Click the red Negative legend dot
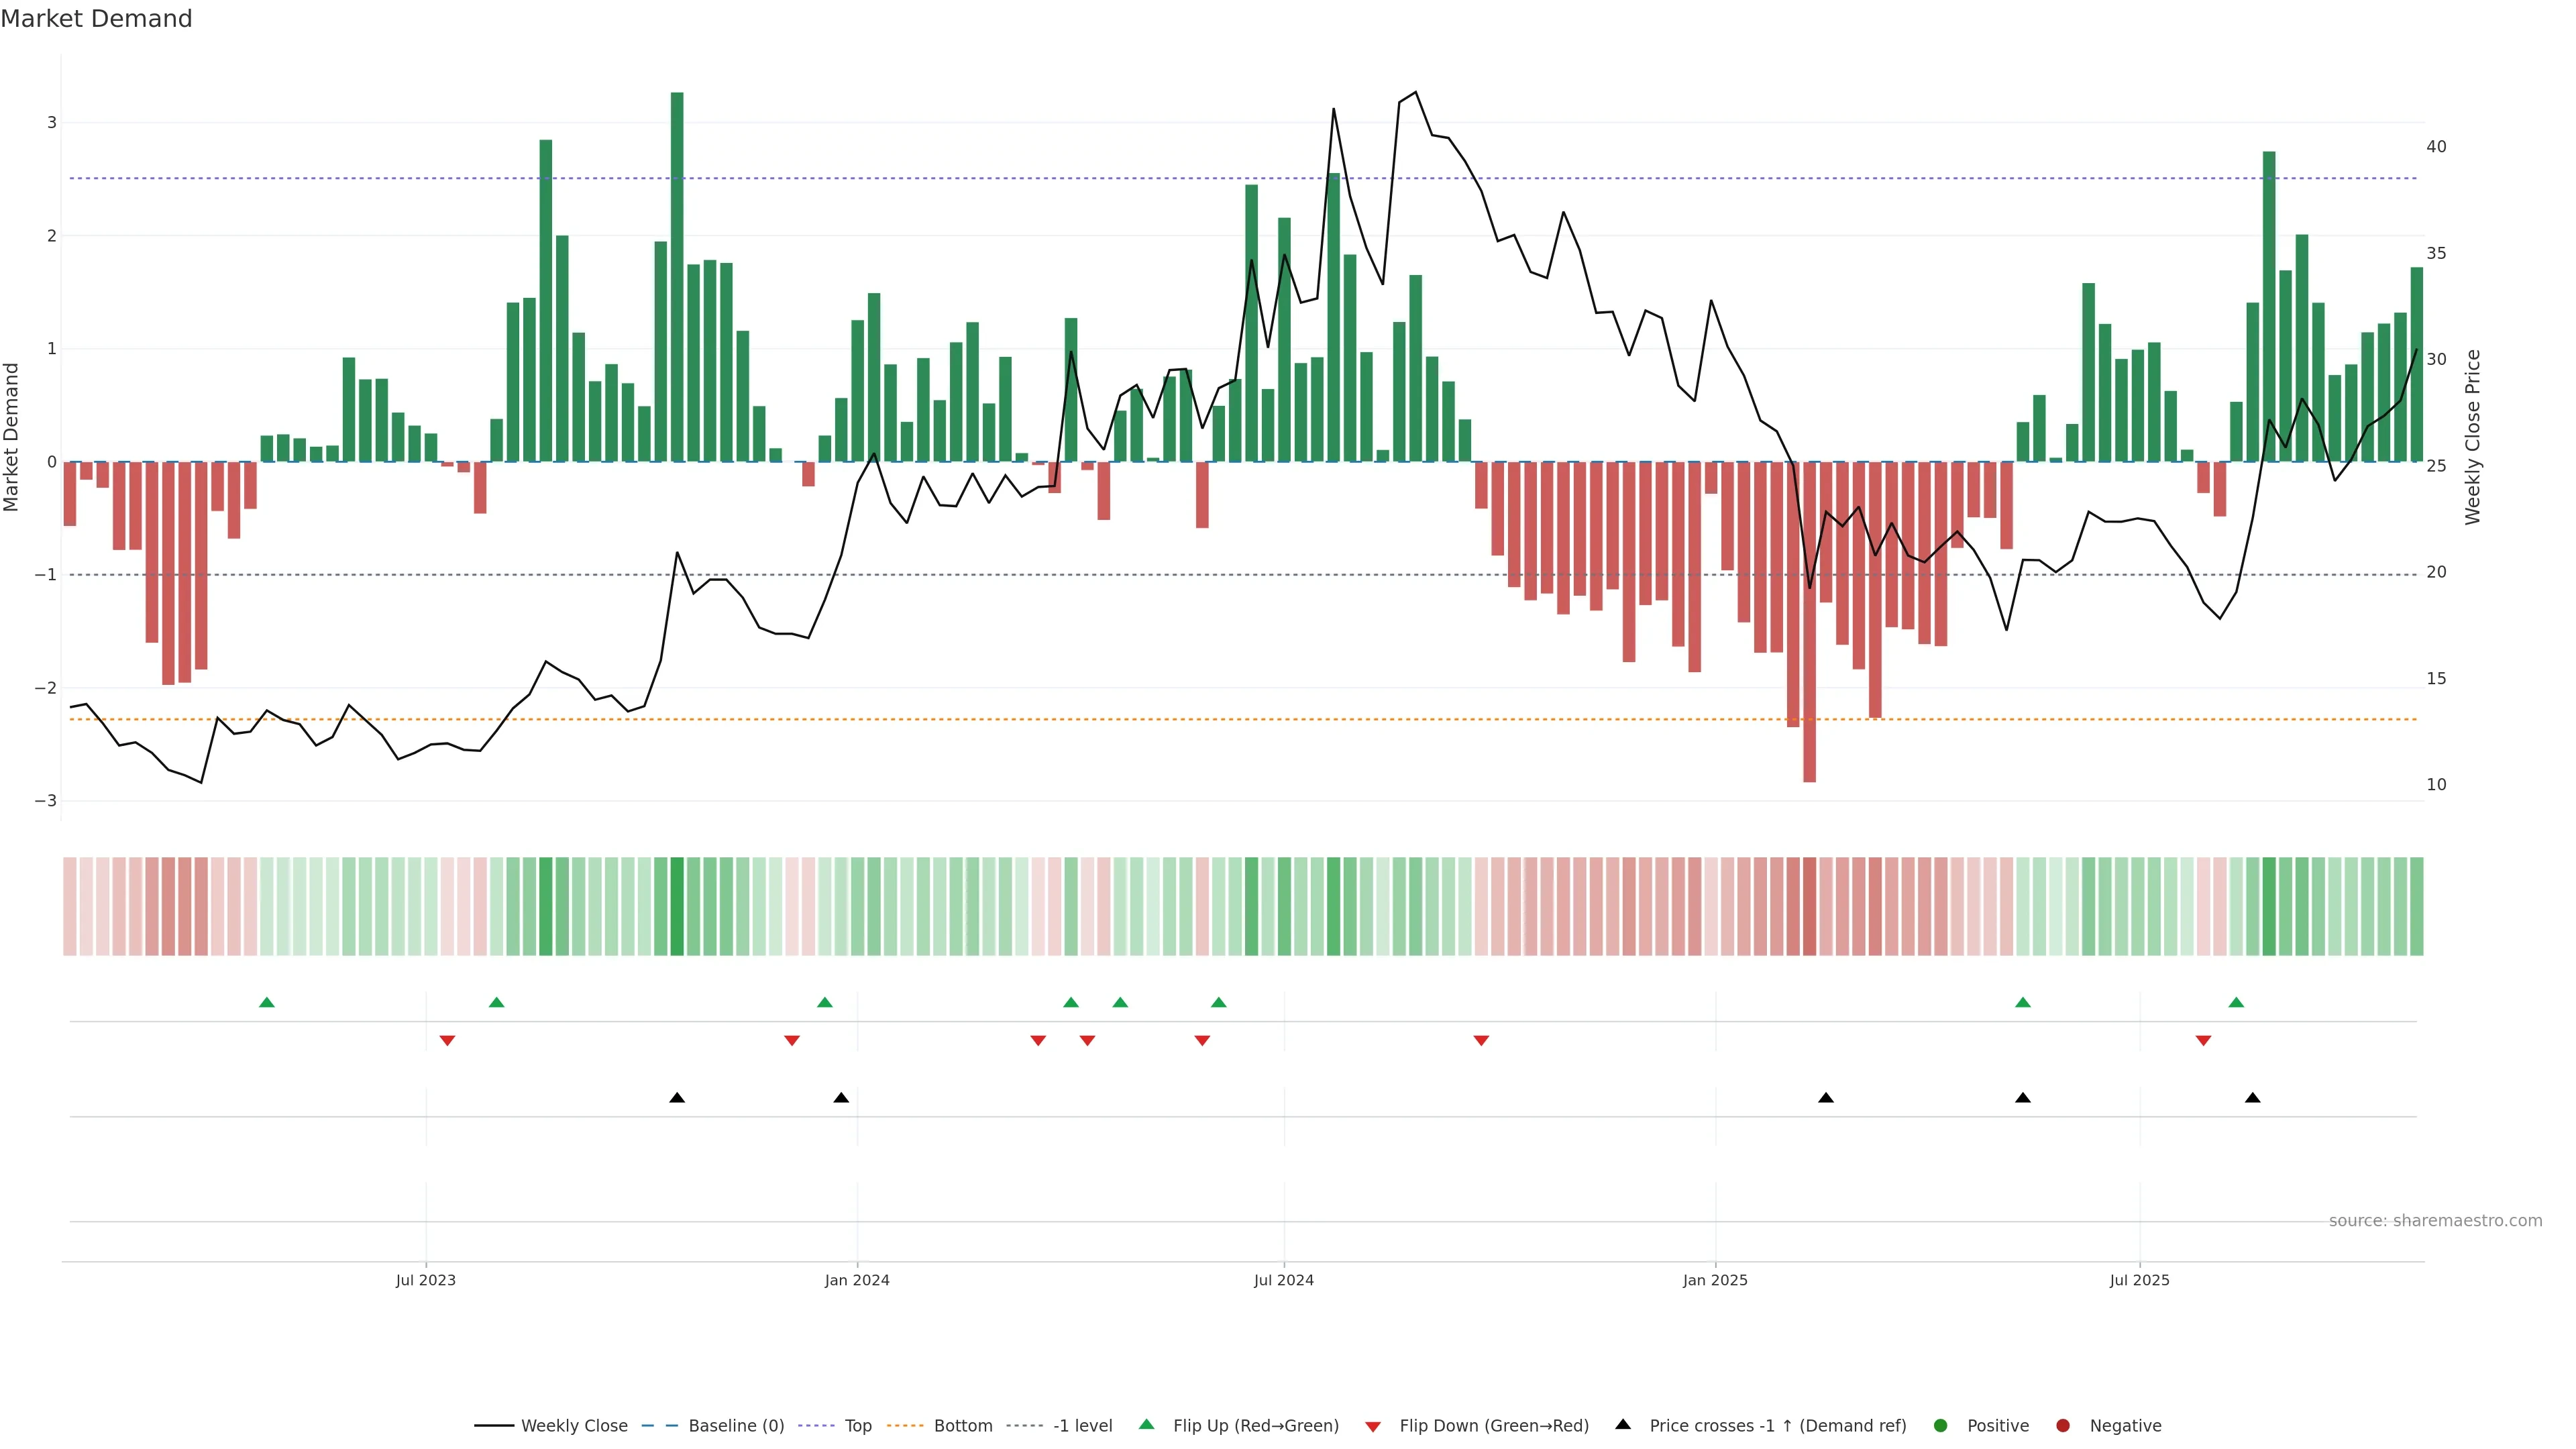The image size is (2576, 1449). coord(2063,1426)
